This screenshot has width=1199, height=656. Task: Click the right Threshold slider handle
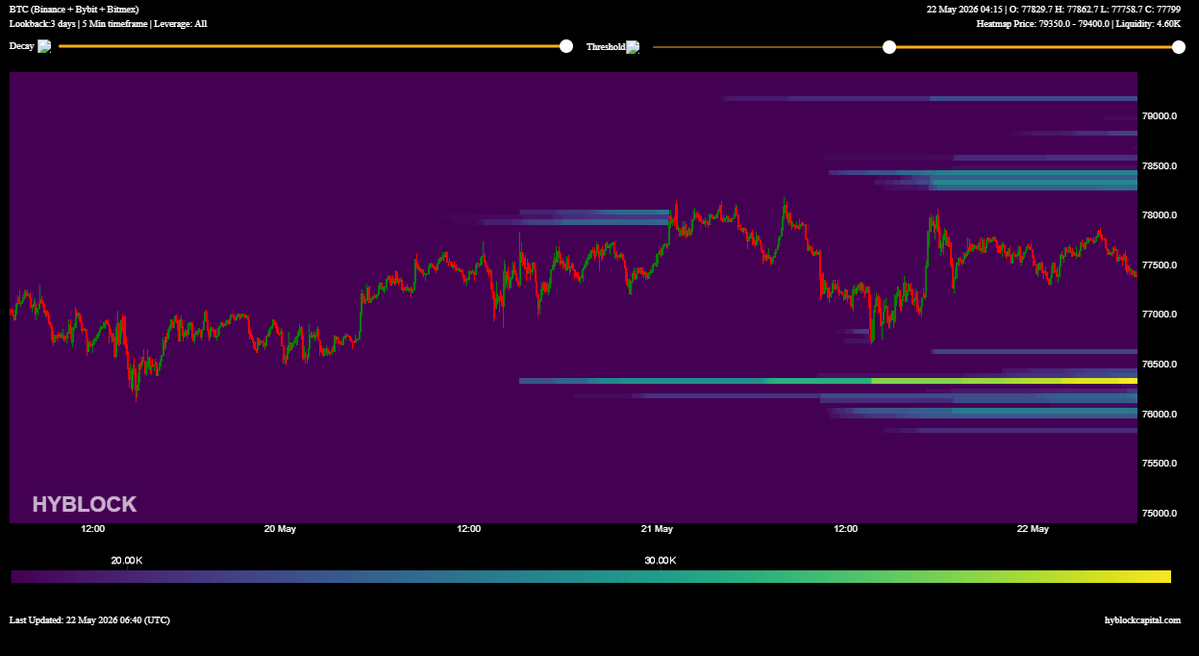coord(1178,47)
